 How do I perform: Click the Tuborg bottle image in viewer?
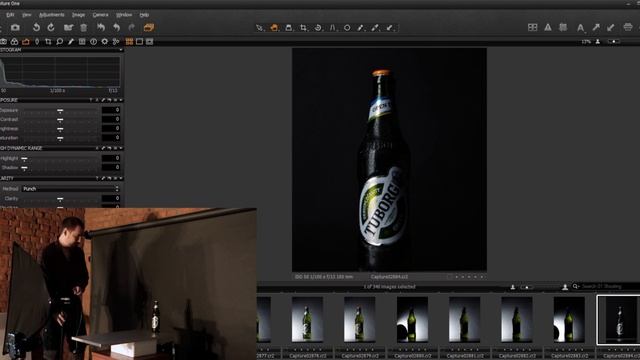tap(389, 159)
